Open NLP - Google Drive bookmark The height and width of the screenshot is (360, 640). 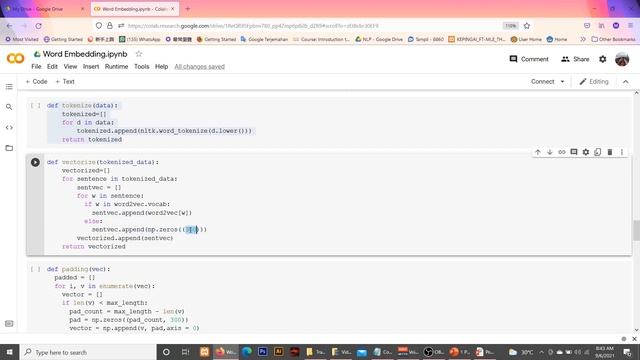[x=379, y=39]
